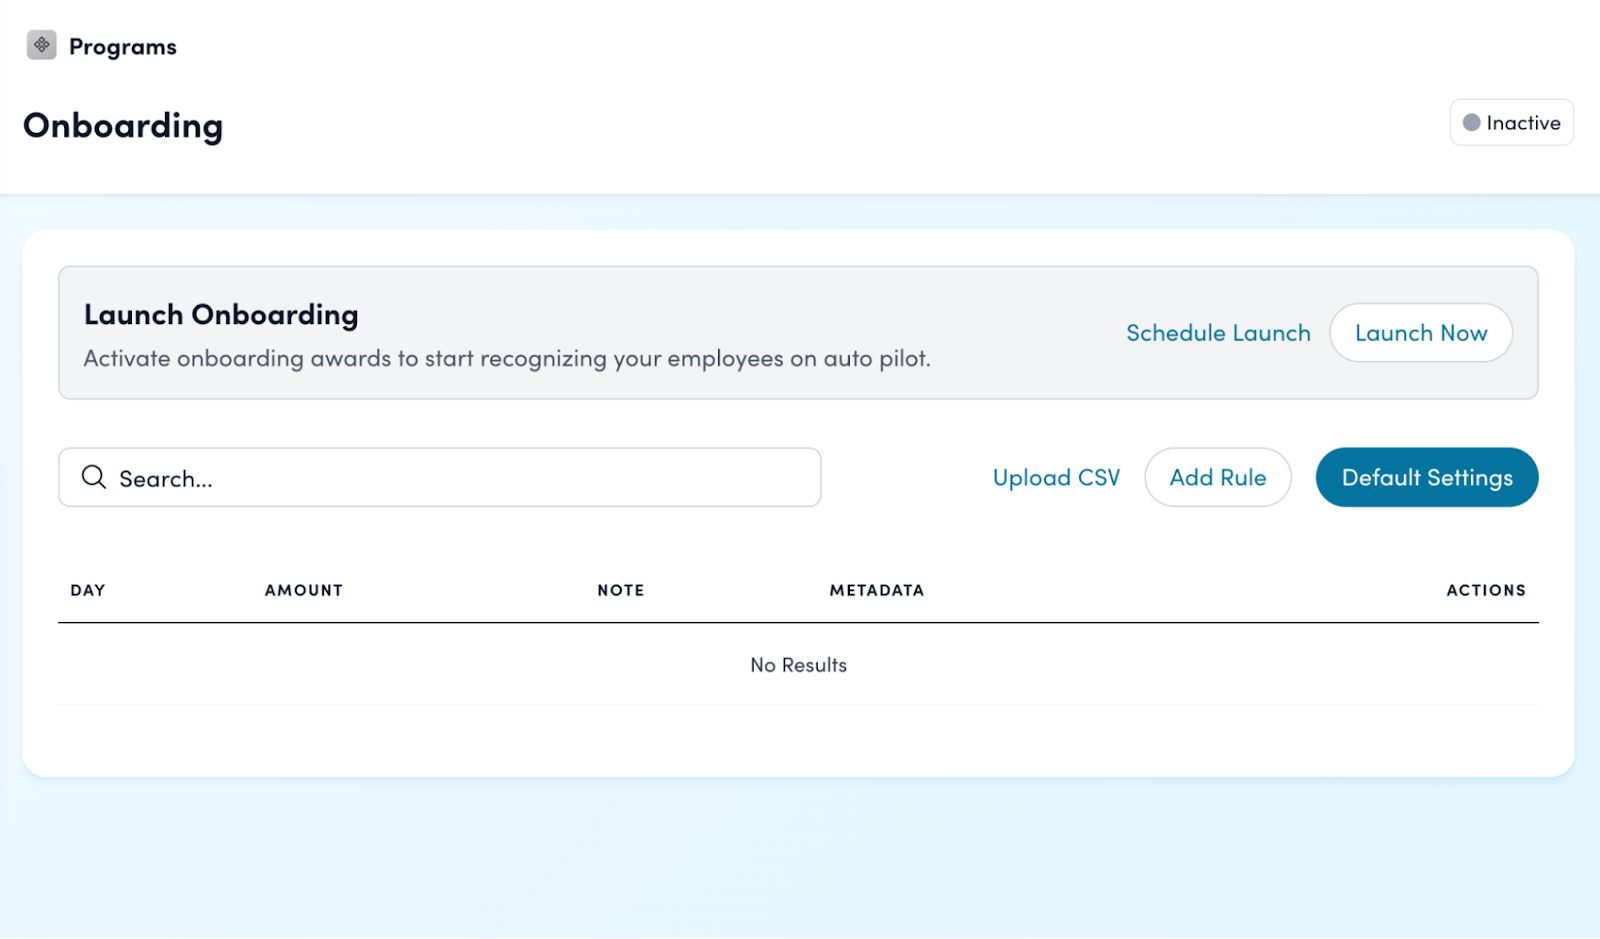
Task: Click the Onboarding page title
Action: 123,126
